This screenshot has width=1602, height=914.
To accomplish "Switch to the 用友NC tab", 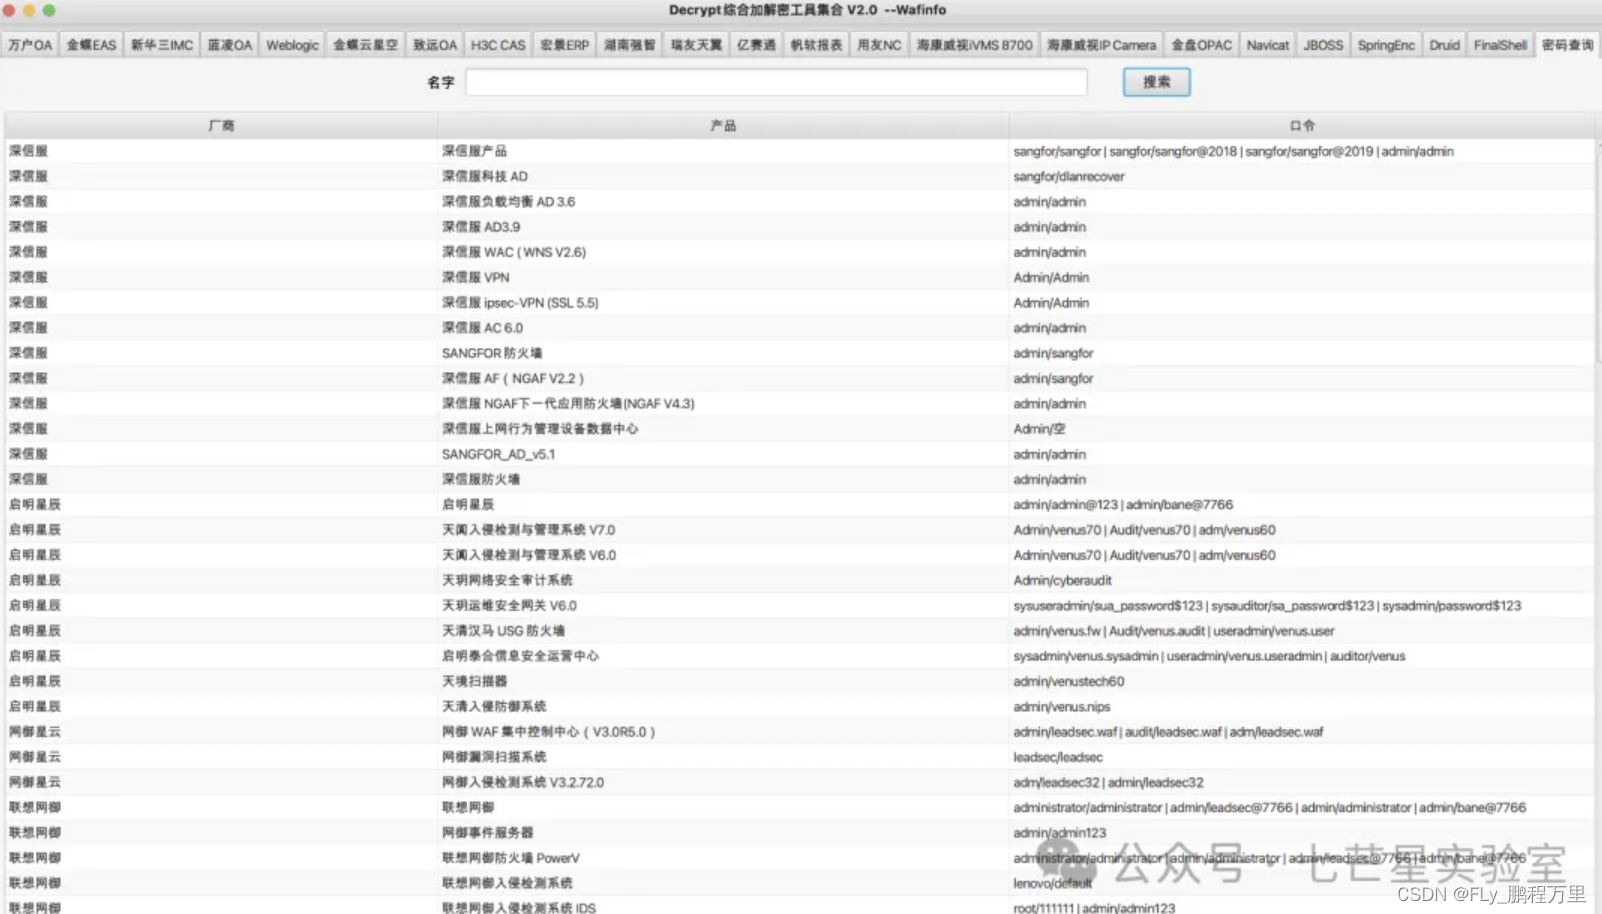I will click(x=879, y=45).
